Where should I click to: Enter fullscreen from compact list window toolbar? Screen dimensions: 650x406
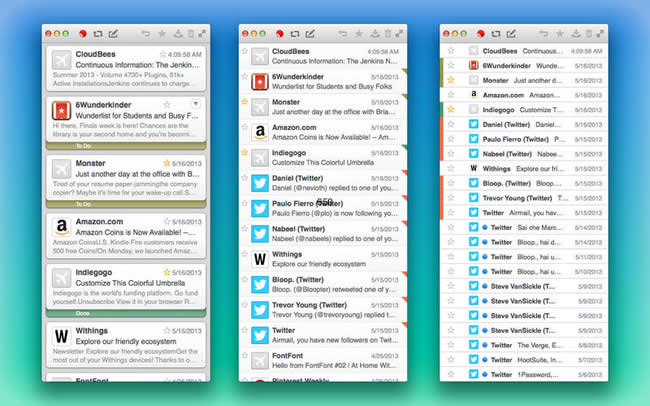pyautogui.click(x=600, y=34)
